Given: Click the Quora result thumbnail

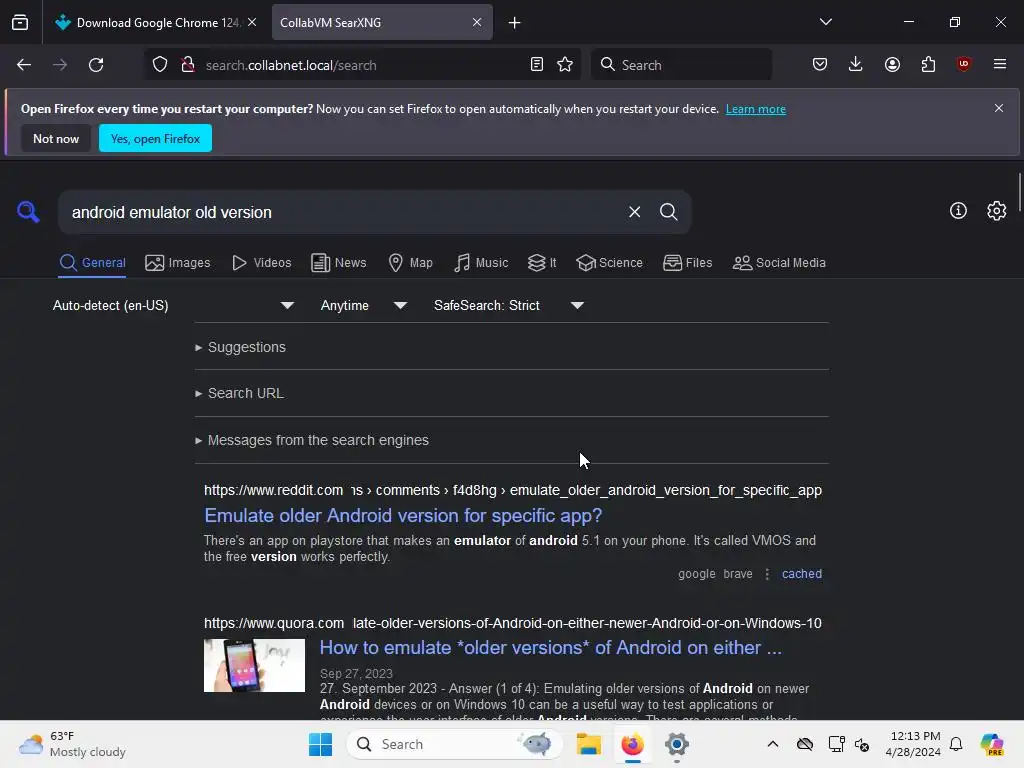Looking at the screenshot, I should tap(254, 665).
